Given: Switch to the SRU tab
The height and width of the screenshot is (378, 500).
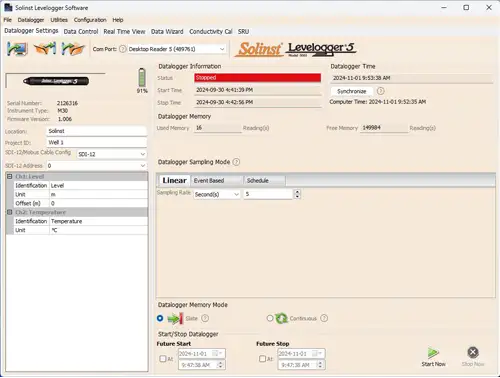Looking at the screenshot, I should (243, 32).
